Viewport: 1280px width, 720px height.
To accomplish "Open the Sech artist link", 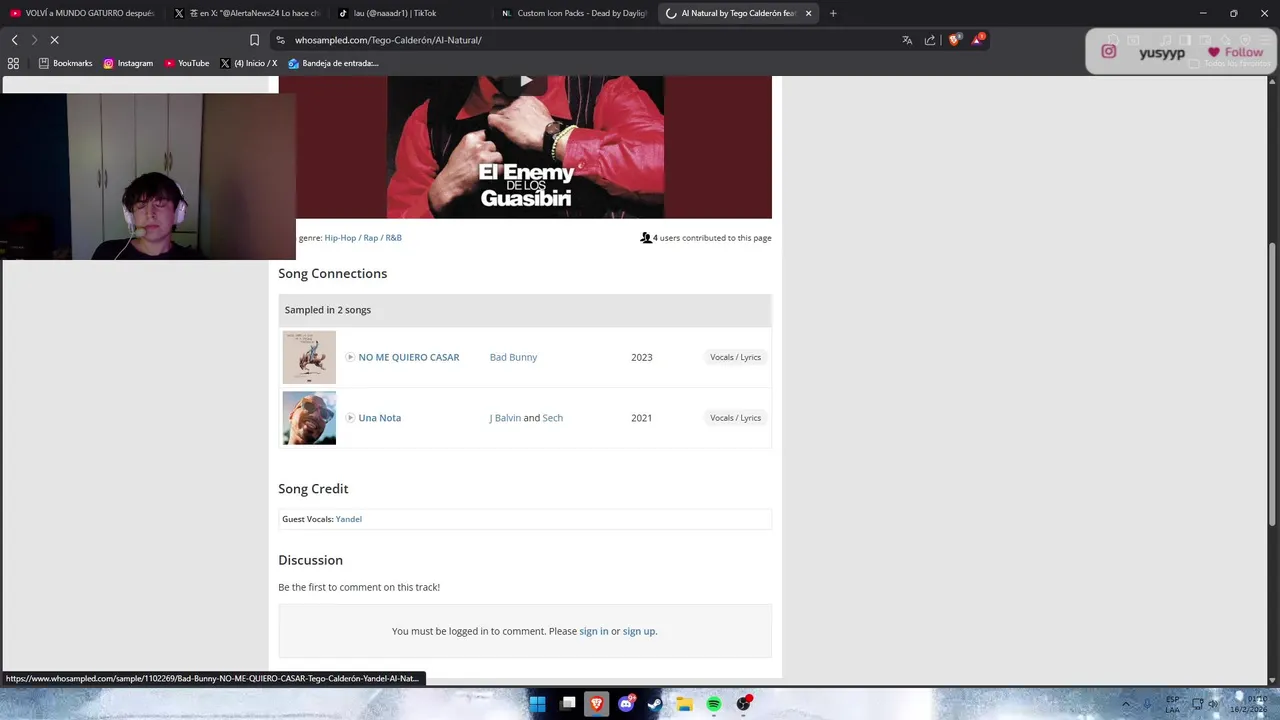I will [x=552, y=418].
